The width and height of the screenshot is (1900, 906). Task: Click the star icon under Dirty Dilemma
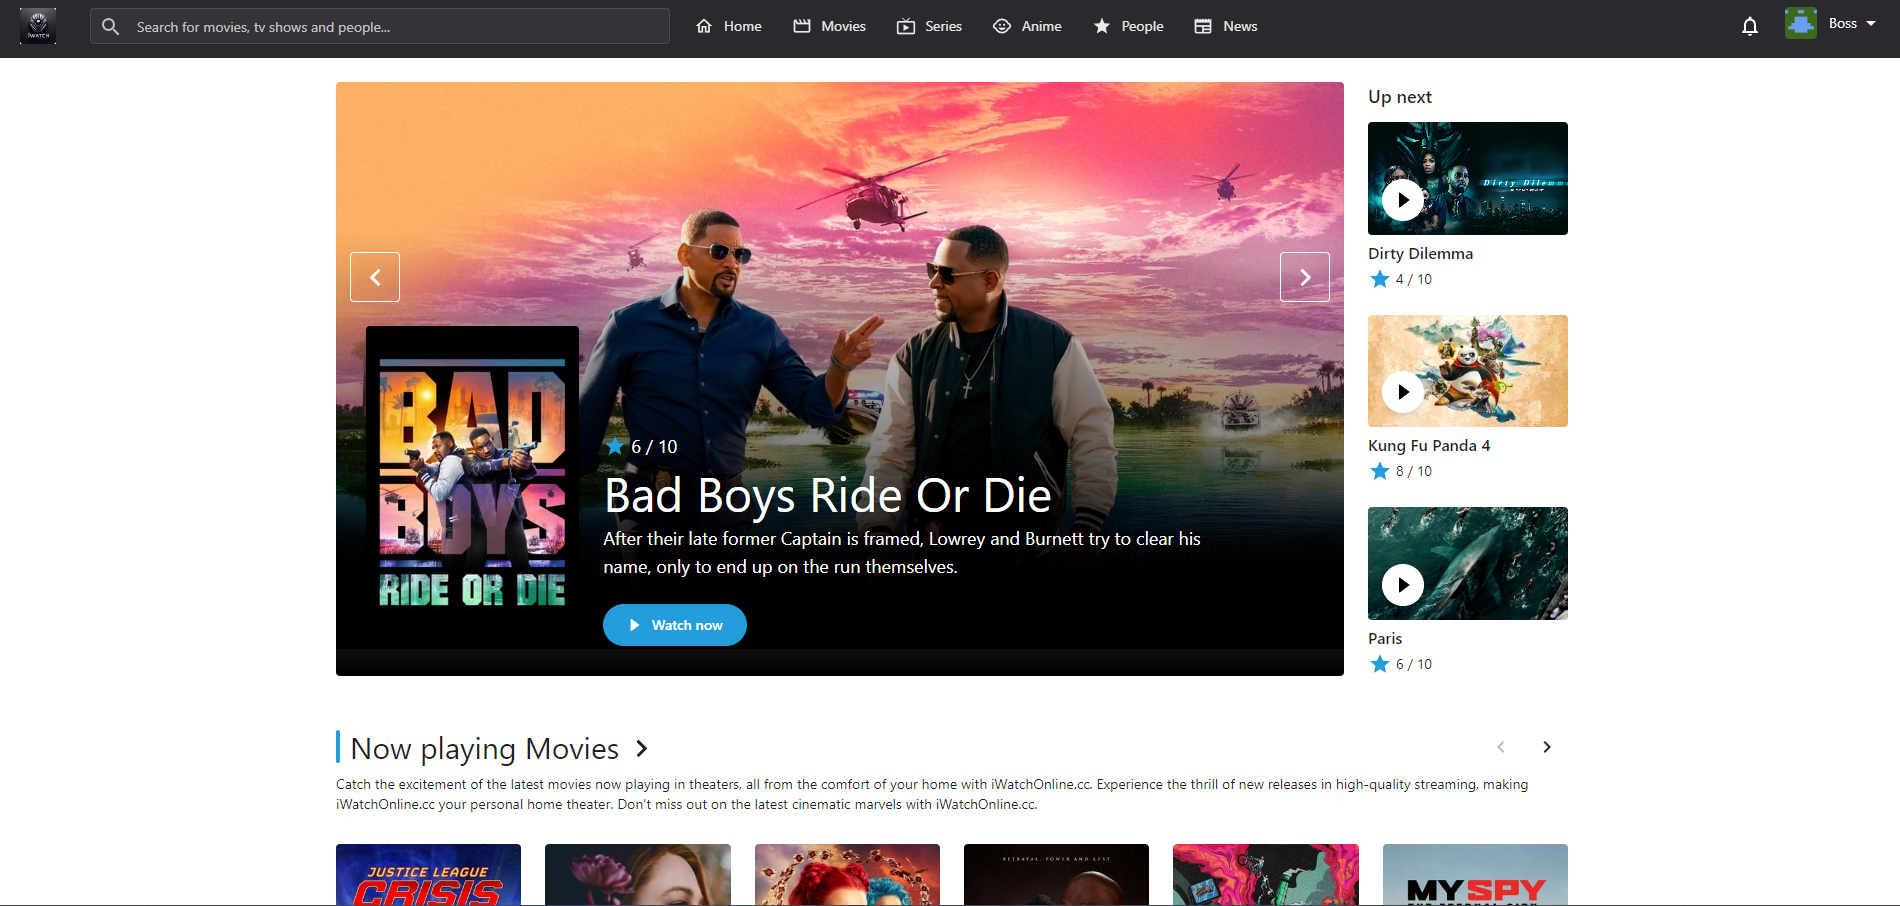click(x=1380, y=279)
